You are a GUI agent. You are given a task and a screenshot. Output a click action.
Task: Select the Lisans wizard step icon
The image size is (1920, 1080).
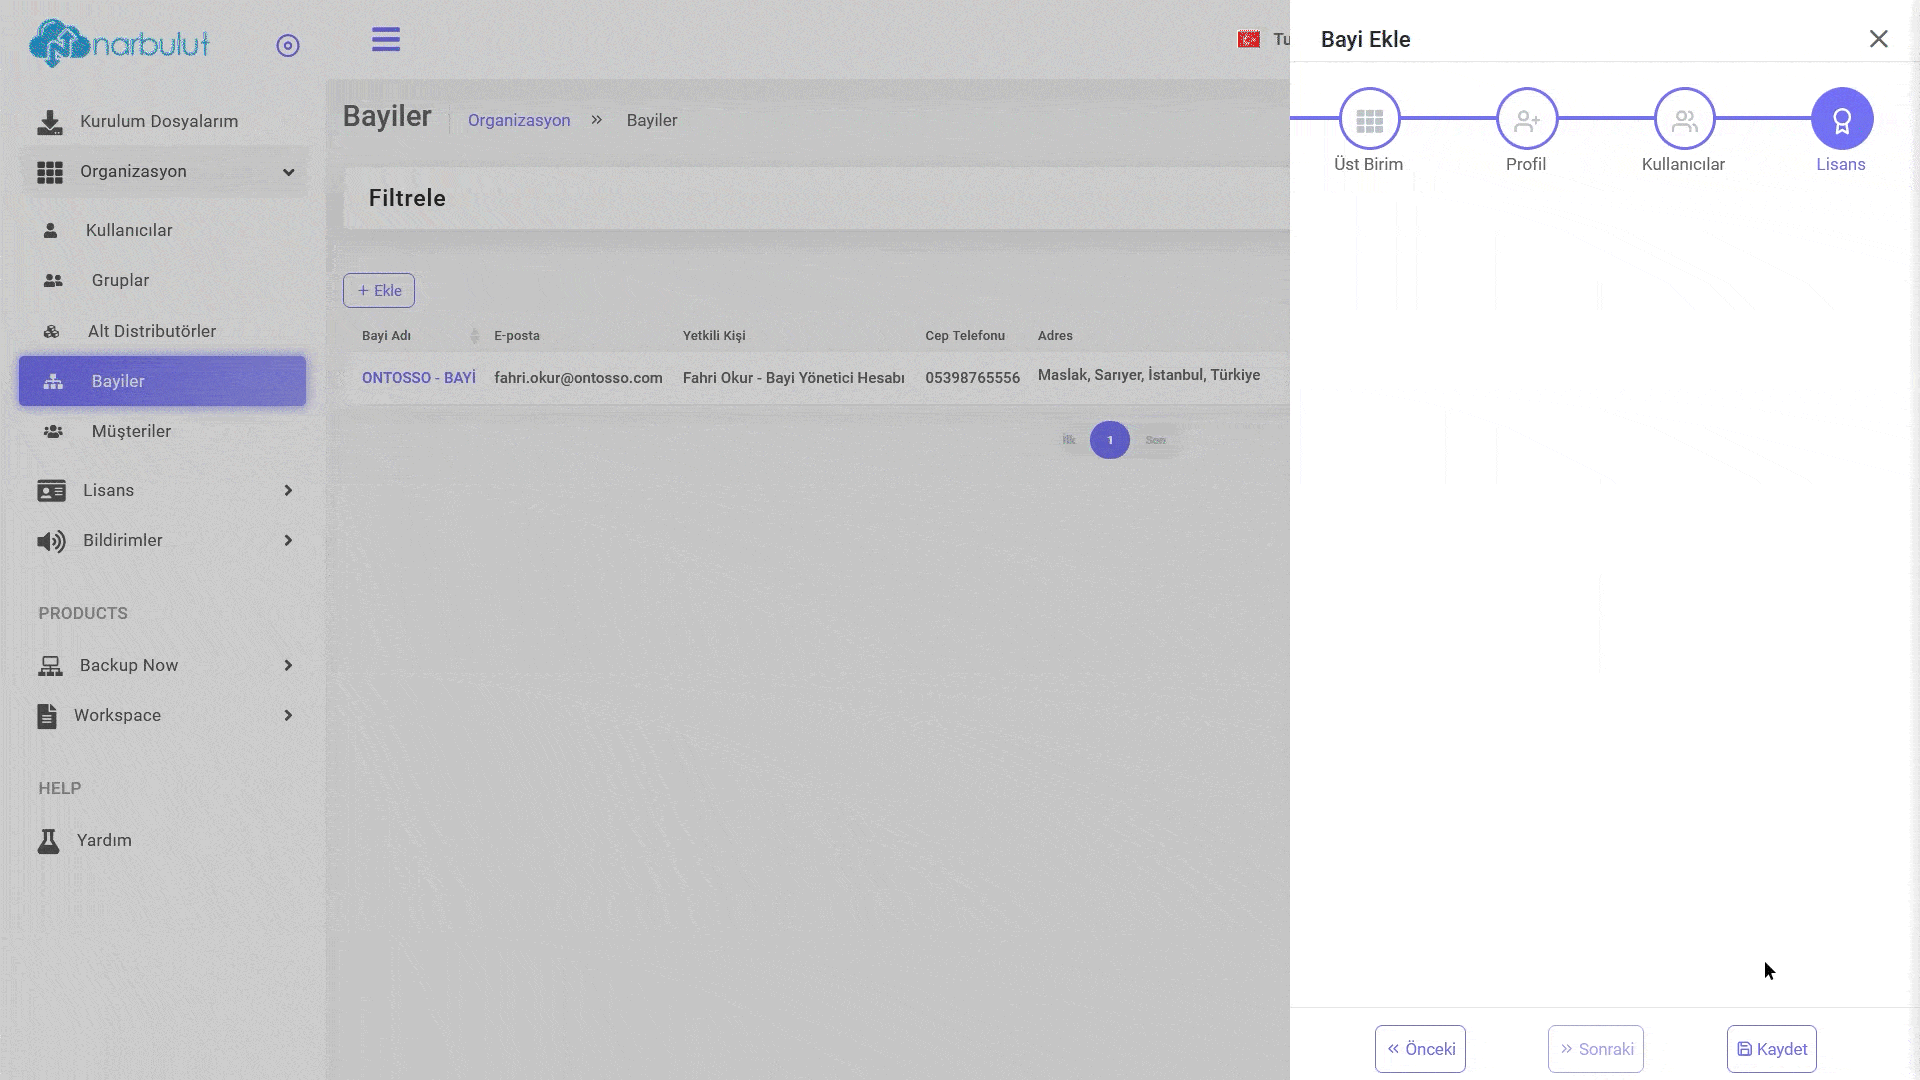(x=1842, y=119)
